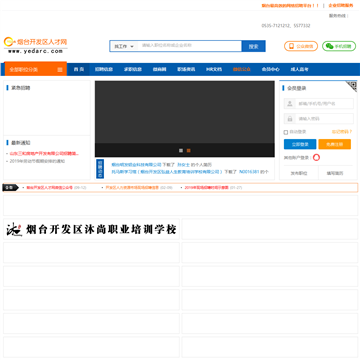Click the orange 公众微信 phone button
This screenshot has height=360, width=360.
[x=301, y=46]
